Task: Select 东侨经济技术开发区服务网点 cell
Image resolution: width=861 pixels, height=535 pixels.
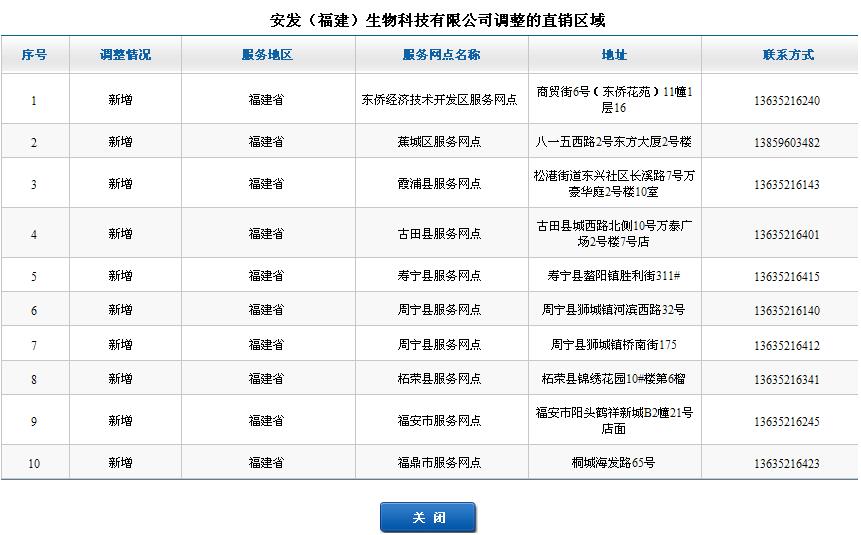Action: pos(439,99)
